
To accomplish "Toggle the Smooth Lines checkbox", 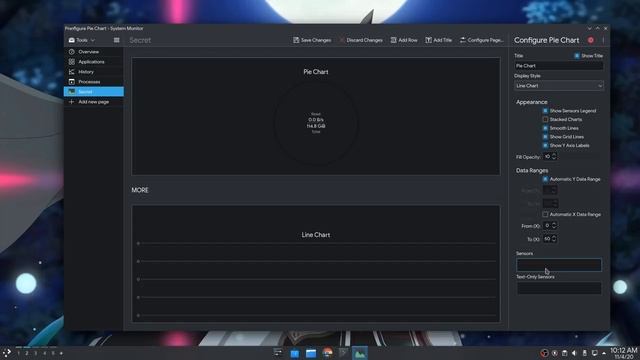I will click(x=545, y=128).
